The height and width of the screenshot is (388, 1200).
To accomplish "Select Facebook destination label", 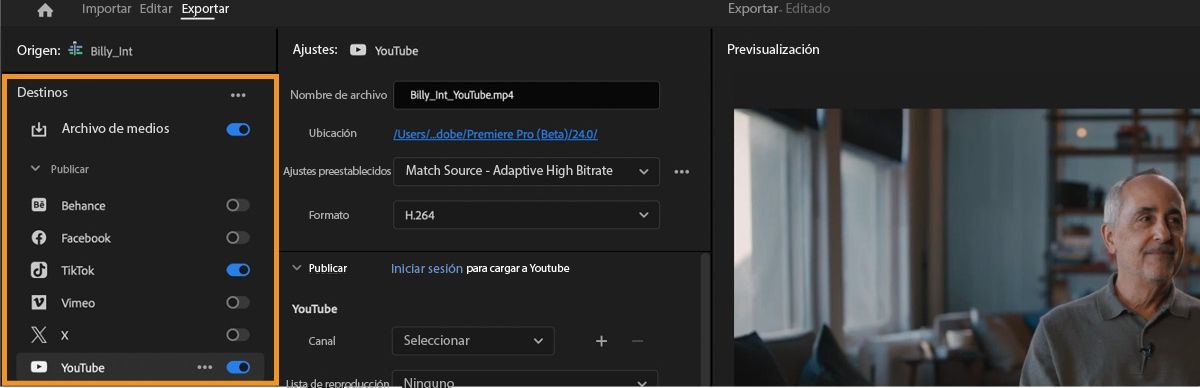I will pyautogui.click(x=86, y=238).
